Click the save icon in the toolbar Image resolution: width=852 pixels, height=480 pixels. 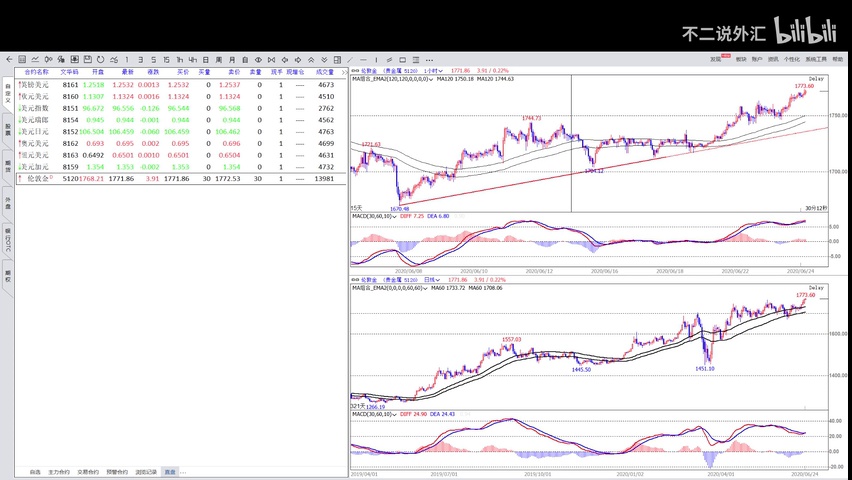pos(86,59)
